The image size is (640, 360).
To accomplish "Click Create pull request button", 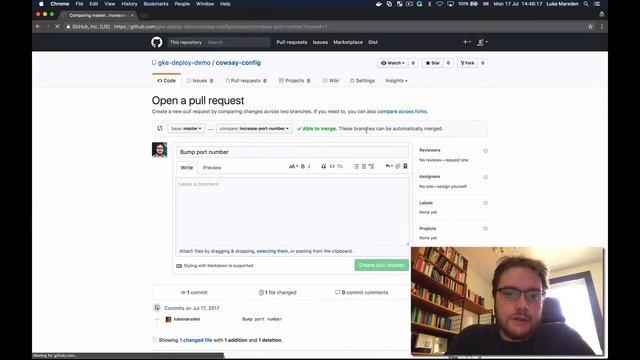I will point(382,265).
